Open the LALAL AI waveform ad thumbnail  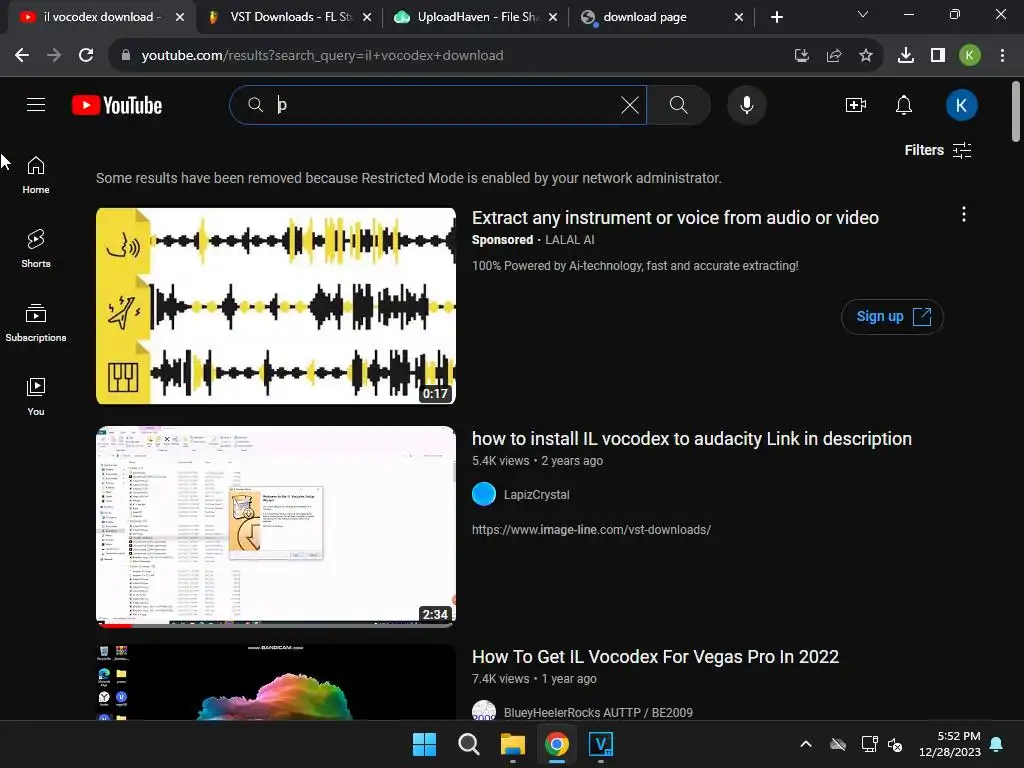tap(276, 306)
